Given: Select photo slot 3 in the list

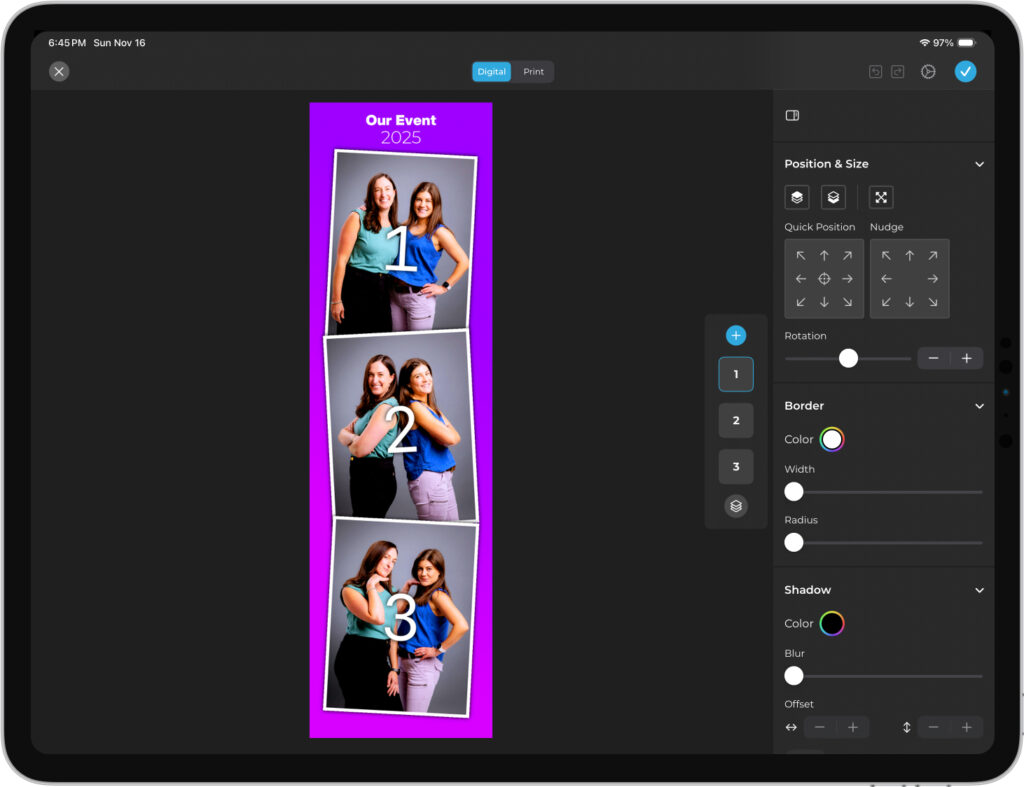Looking at the screenshot, I should point(736,467).
